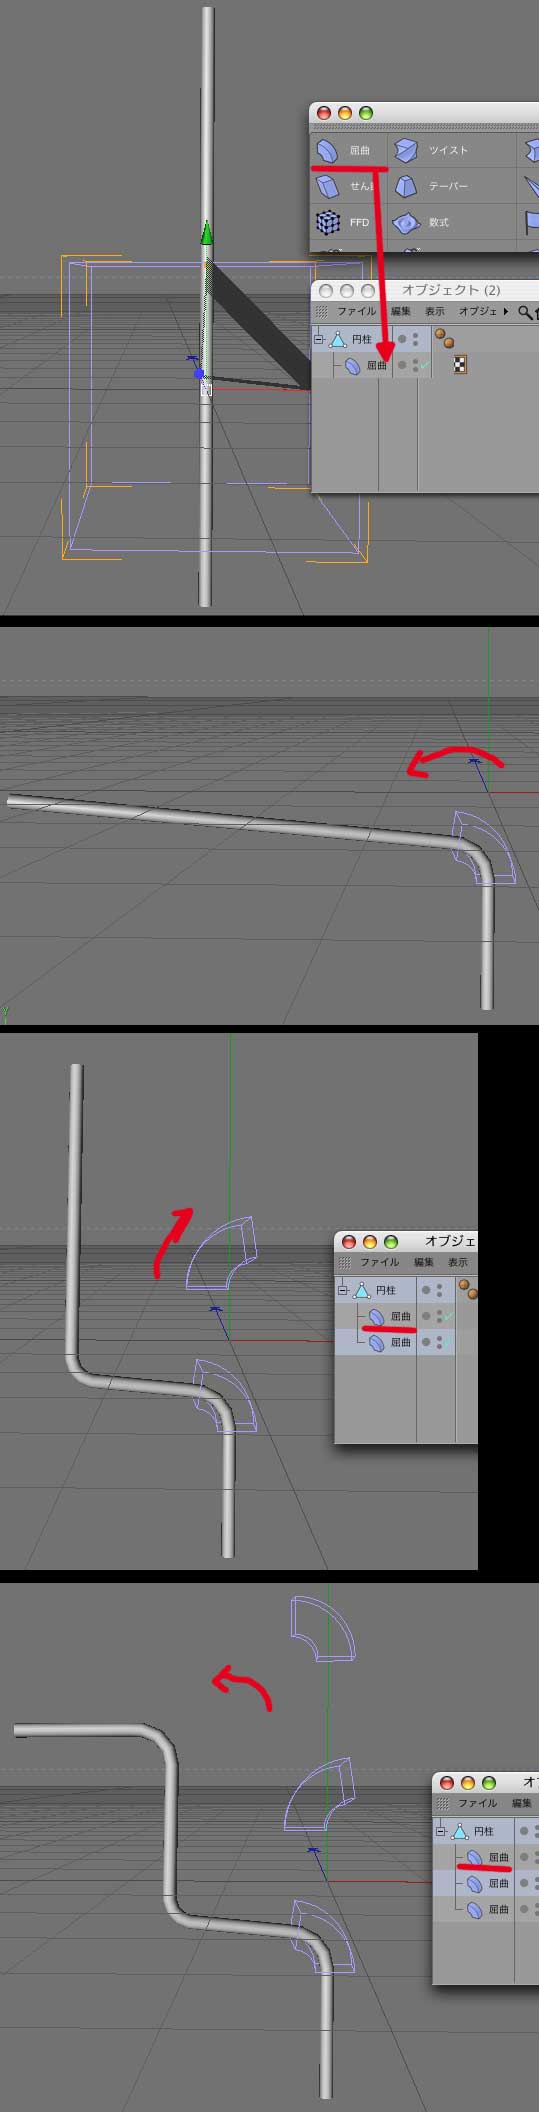Open オブジェ menu in オブジェクト (2) window

(478, 312)
